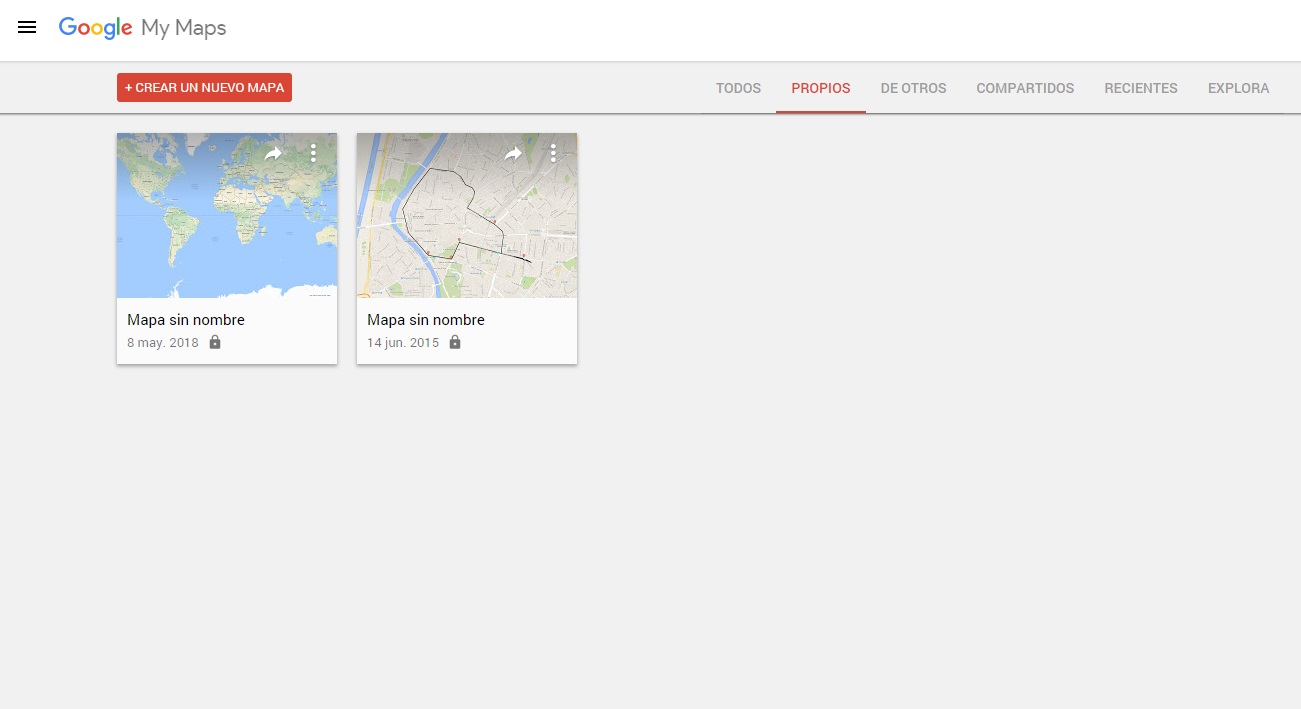Click 'Mapa sin nombre' title dated 8 may. 2018

186,320
